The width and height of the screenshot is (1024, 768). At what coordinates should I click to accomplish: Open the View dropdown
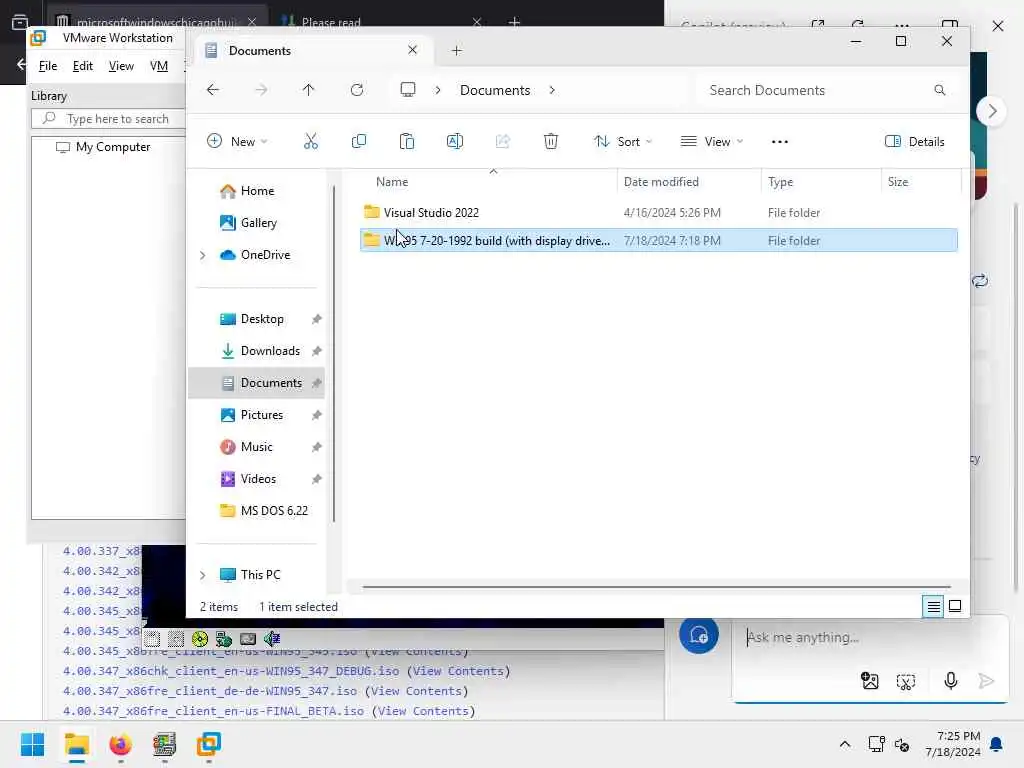712,142
